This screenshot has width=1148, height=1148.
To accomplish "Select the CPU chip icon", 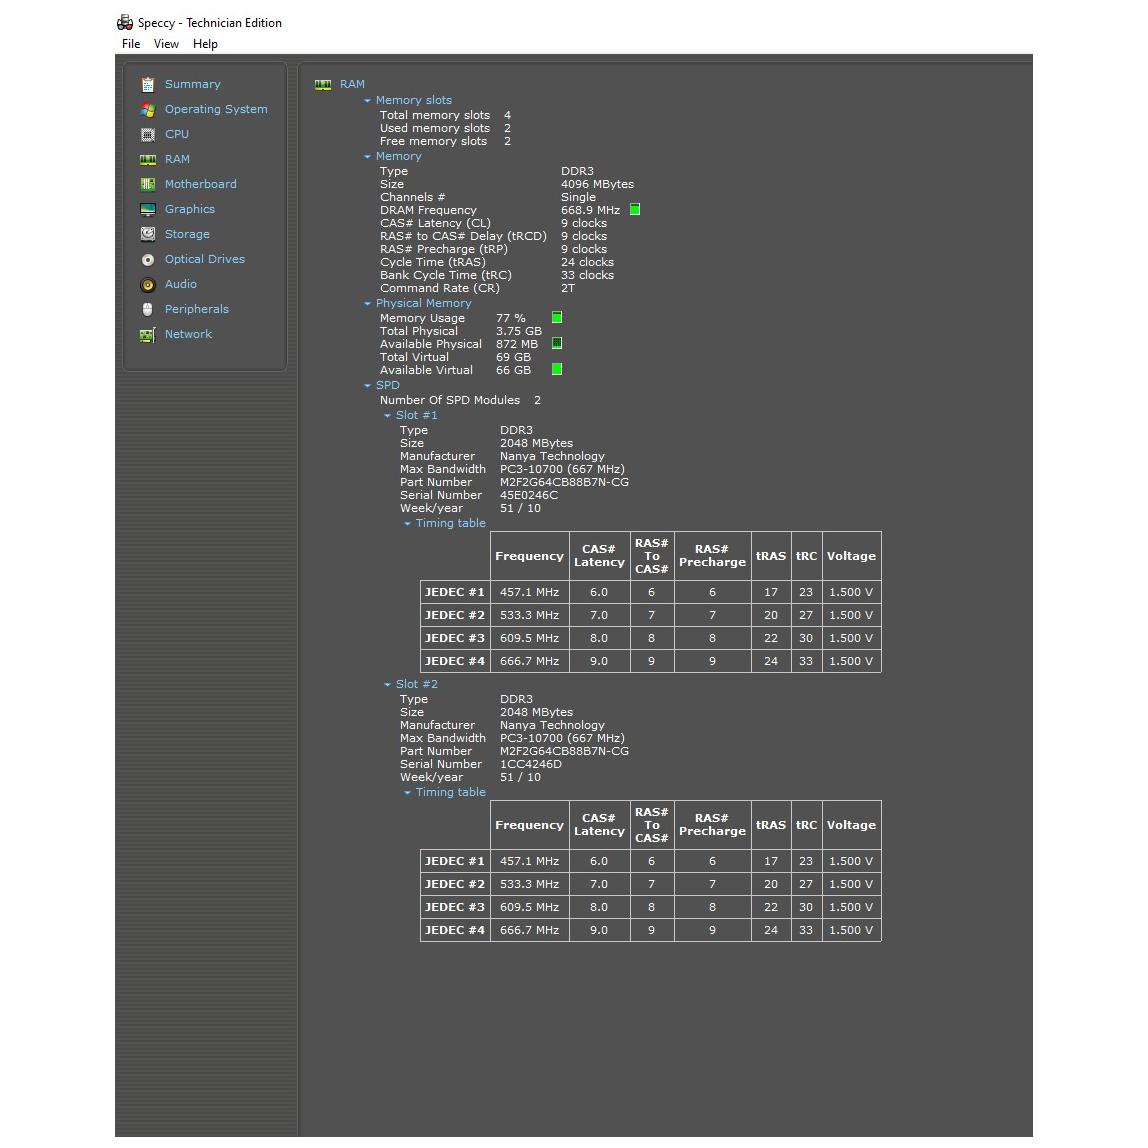I will [148, 135].
